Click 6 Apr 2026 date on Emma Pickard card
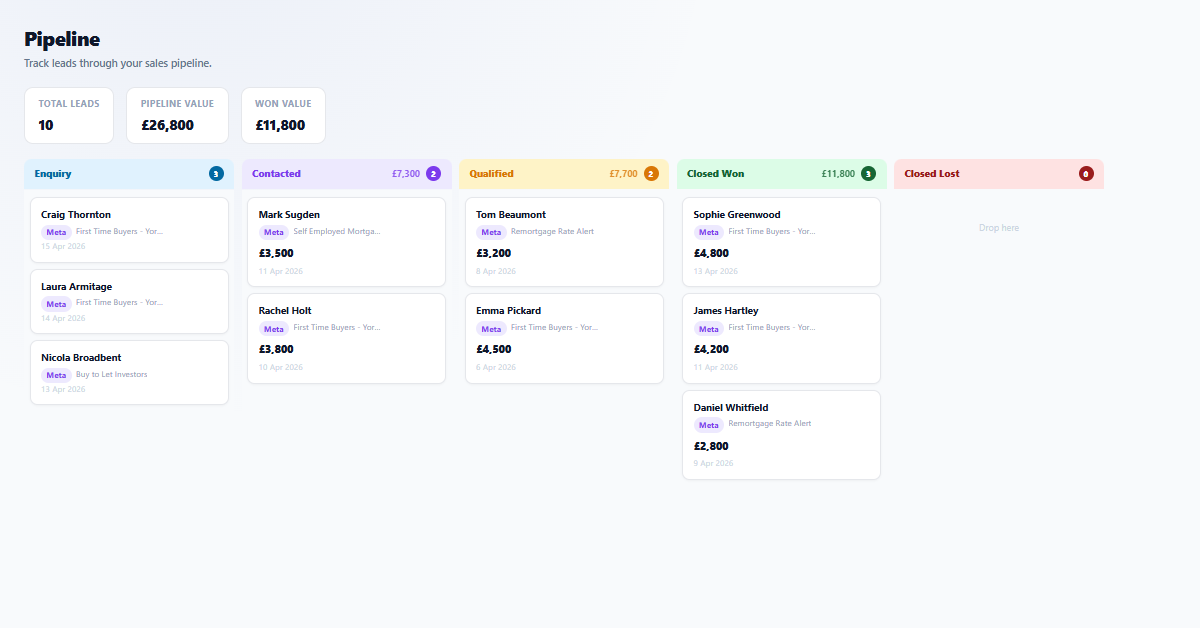Screen dimensions: 1200x628 [496, 367]
